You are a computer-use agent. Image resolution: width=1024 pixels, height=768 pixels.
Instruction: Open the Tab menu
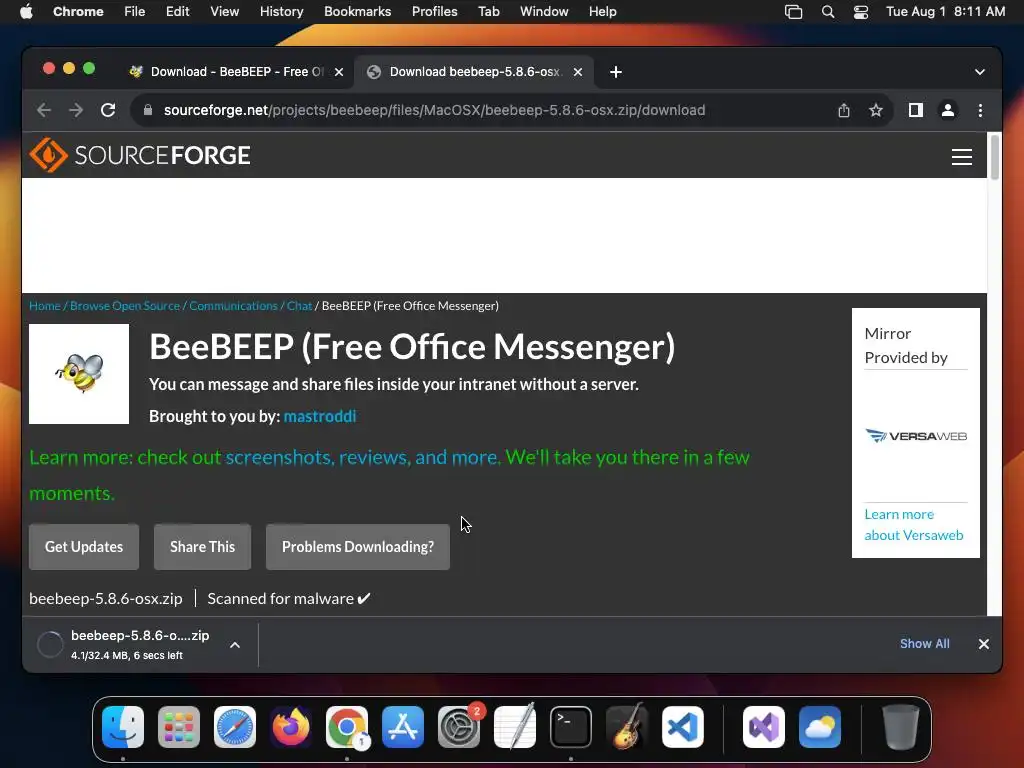pos(488,12)
